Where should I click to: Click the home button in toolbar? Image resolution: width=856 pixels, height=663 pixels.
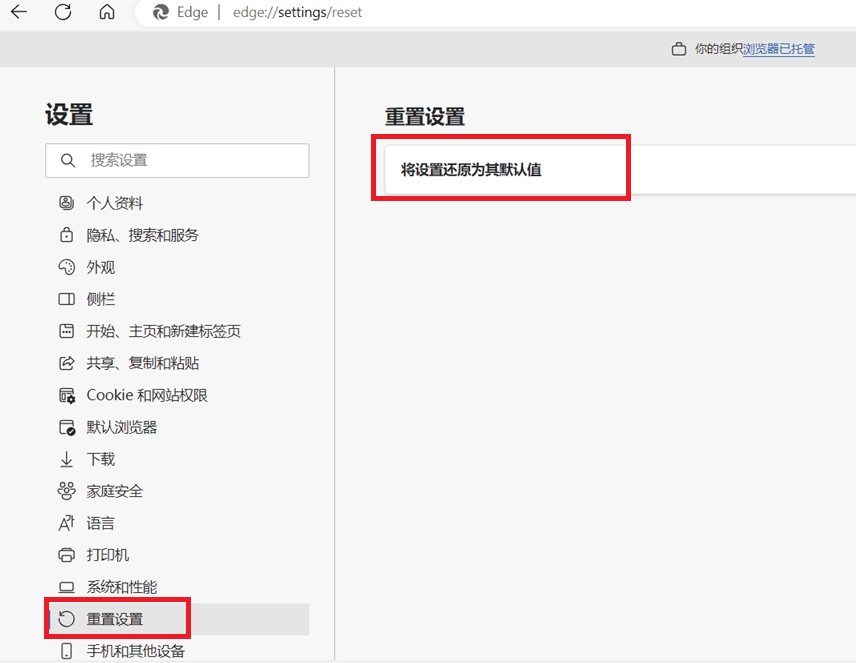[106, 13]
